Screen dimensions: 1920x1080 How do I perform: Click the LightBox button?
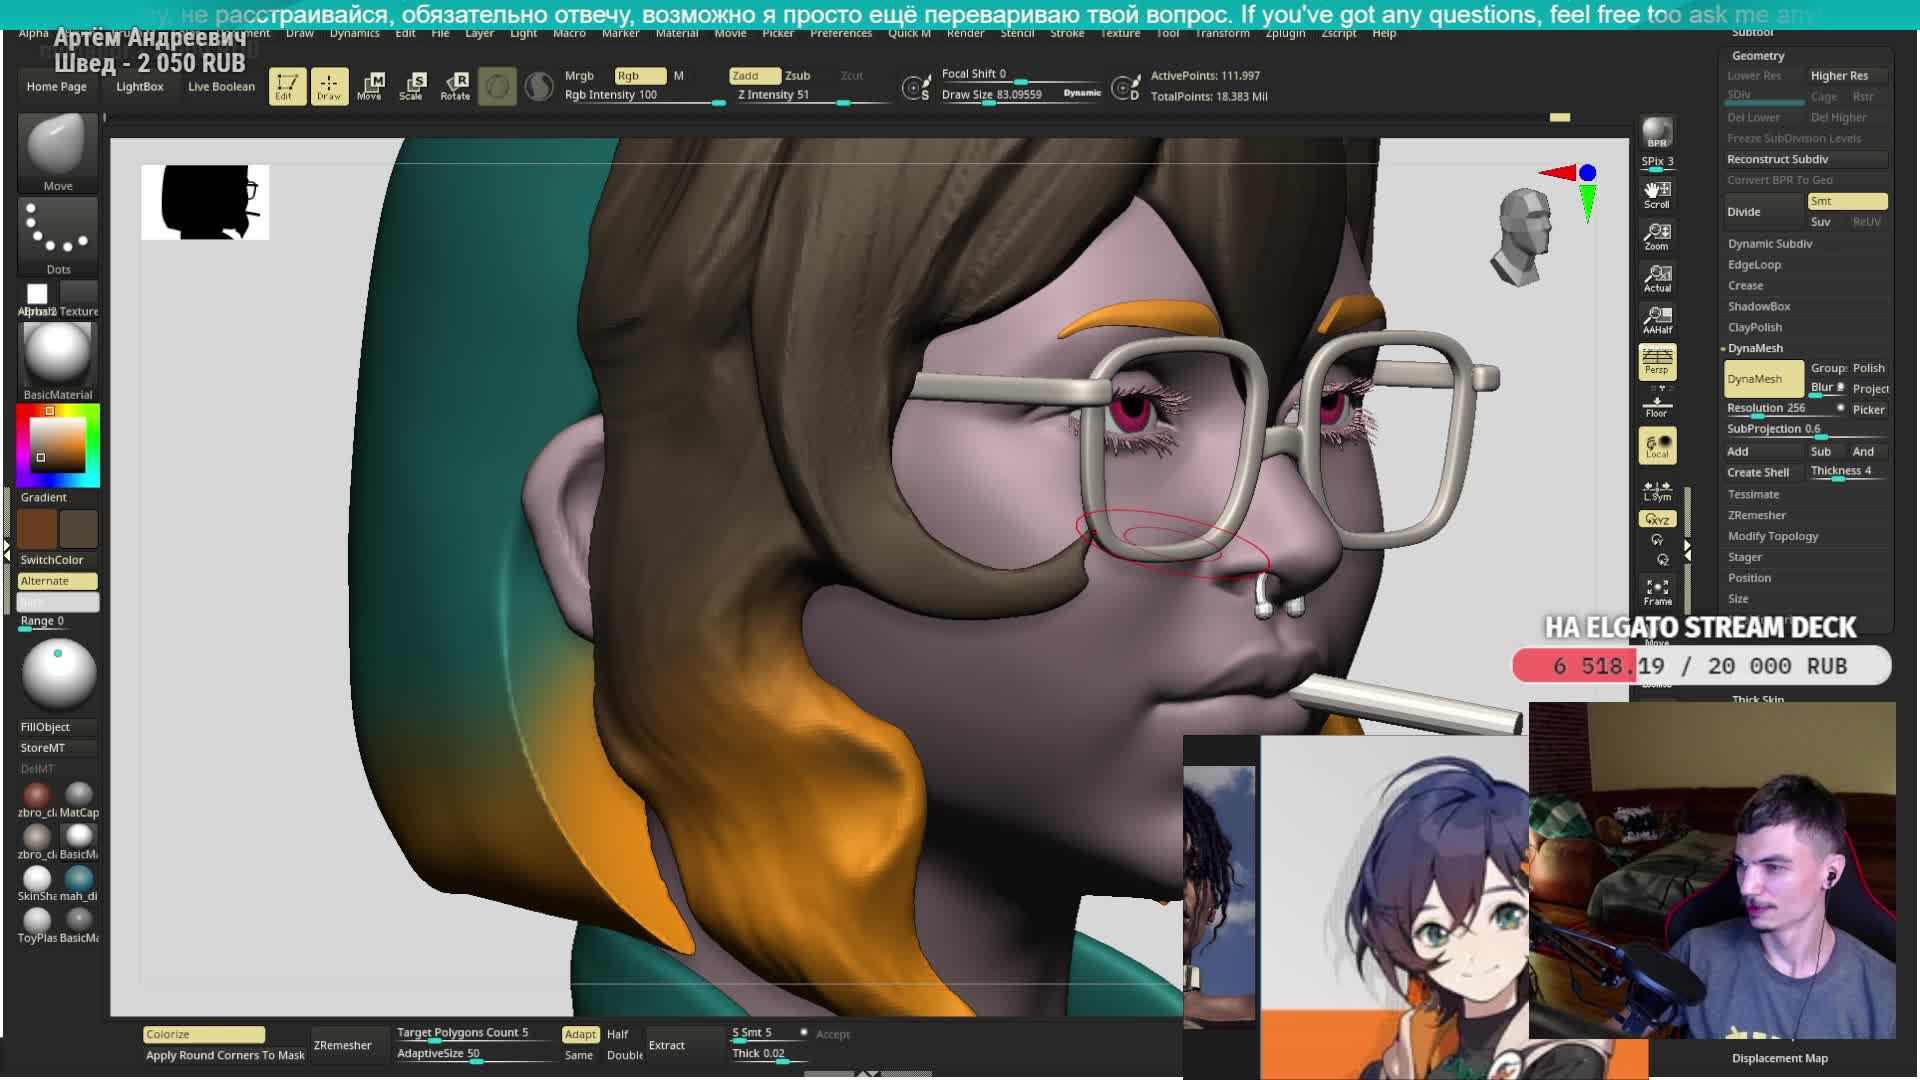pos(139,87)
